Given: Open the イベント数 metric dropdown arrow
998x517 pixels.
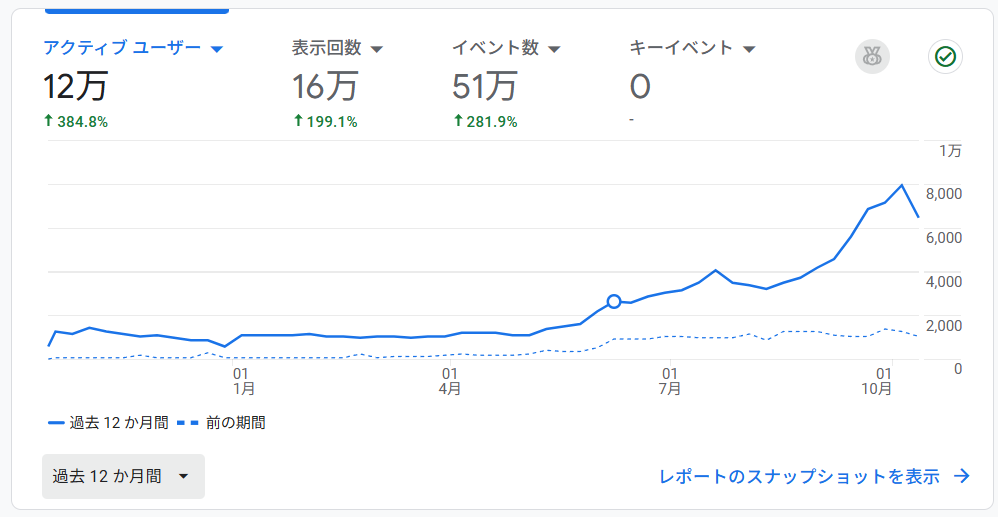Looking at the screenshot, I should coord(554,49).
